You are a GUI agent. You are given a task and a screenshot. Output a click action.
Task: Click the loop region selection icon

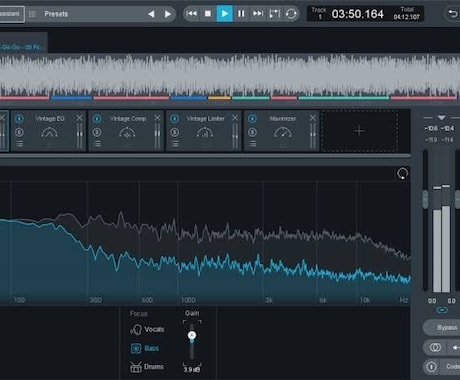(x=274, y=14)
